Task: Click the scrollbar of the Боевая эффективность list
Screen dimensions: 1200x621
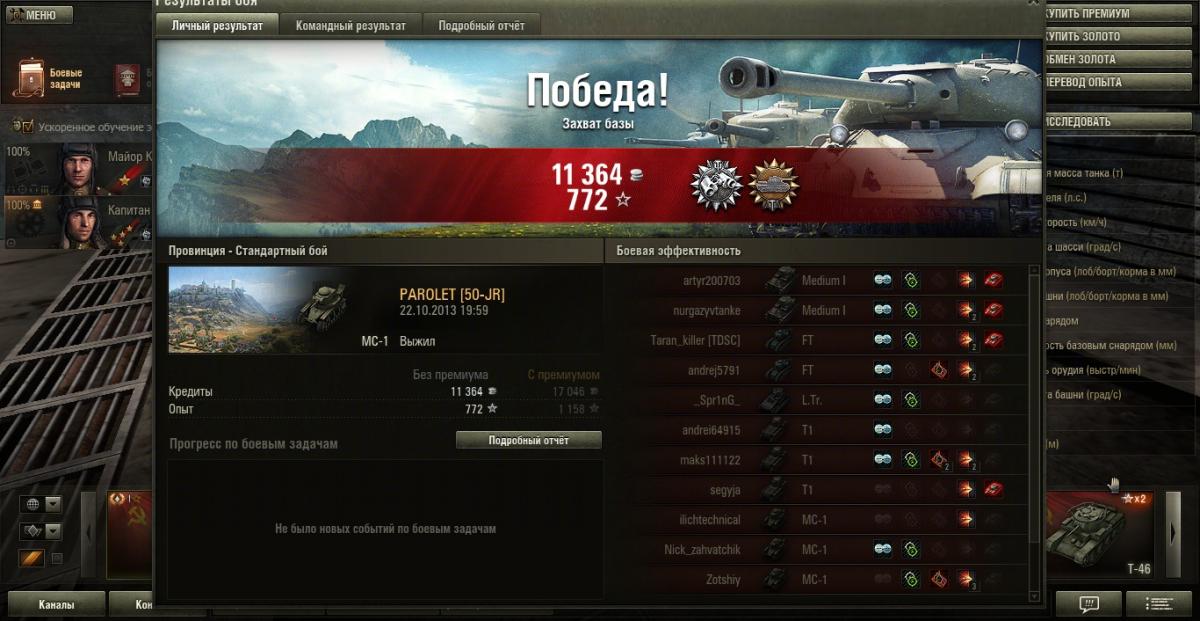Action: 1035,430
